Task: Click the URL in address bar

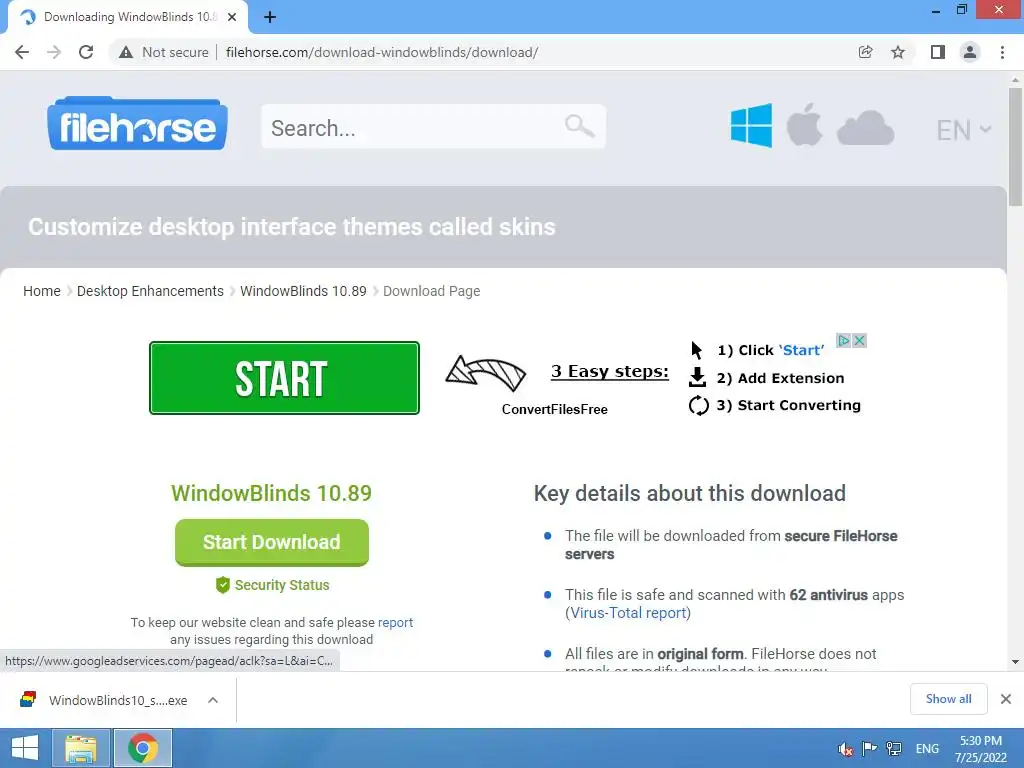Action: coord(382,52)
